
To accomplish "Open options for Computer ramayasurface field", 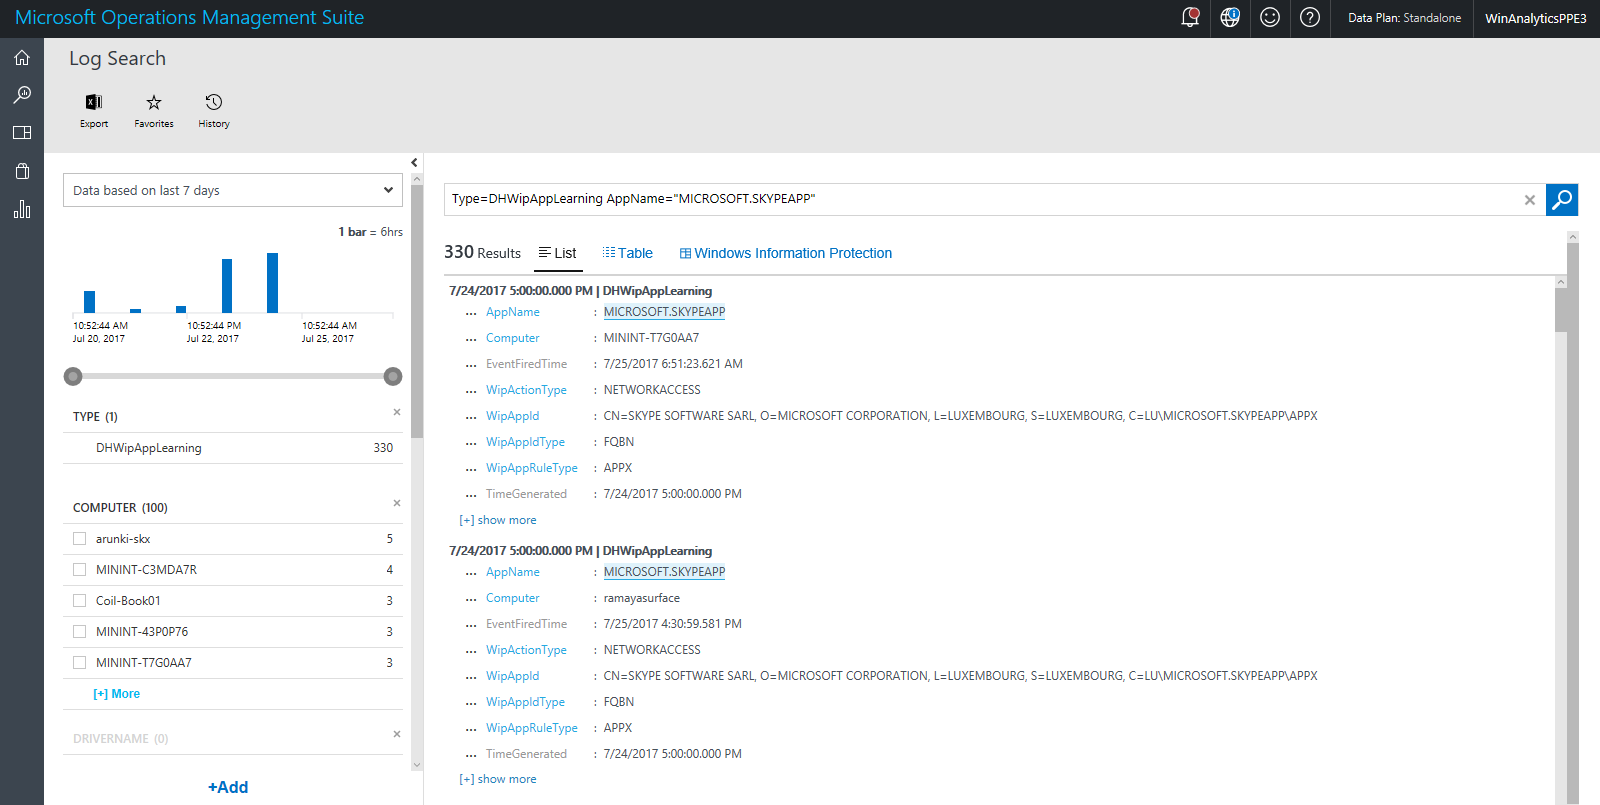I will coord(471,599).
